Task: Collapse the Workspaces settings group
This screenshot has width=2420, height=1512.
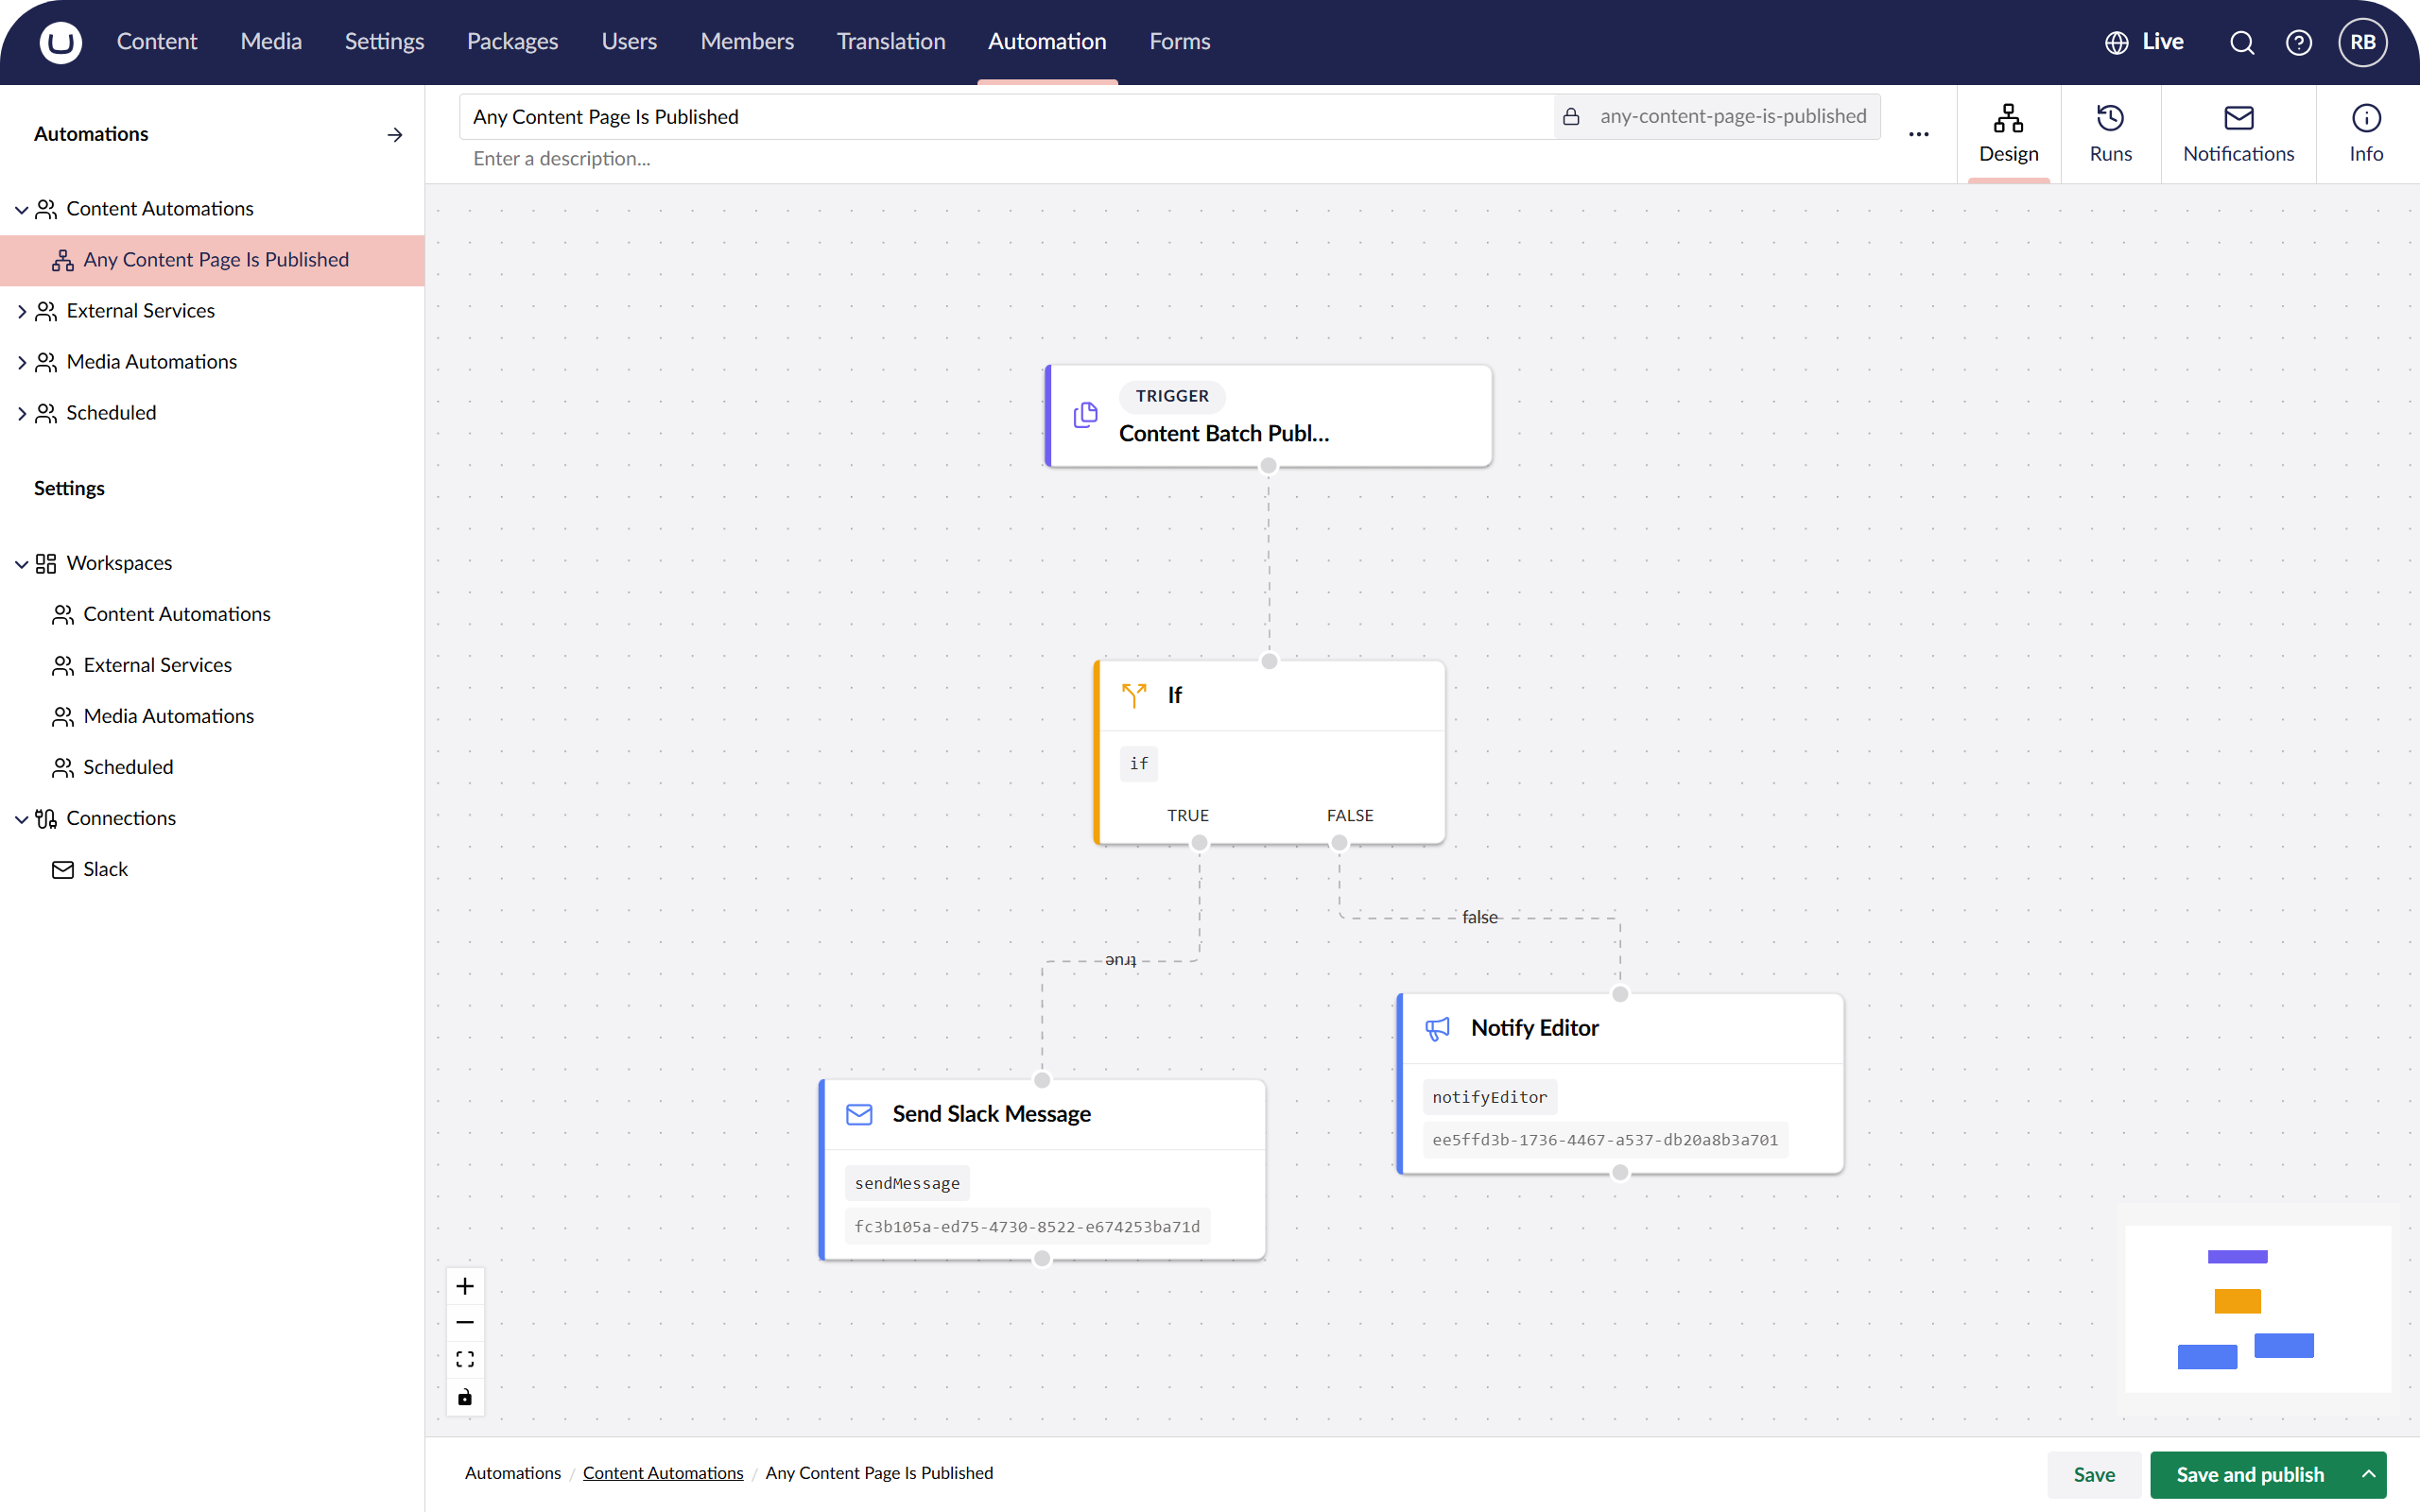Action: (21, 563)
